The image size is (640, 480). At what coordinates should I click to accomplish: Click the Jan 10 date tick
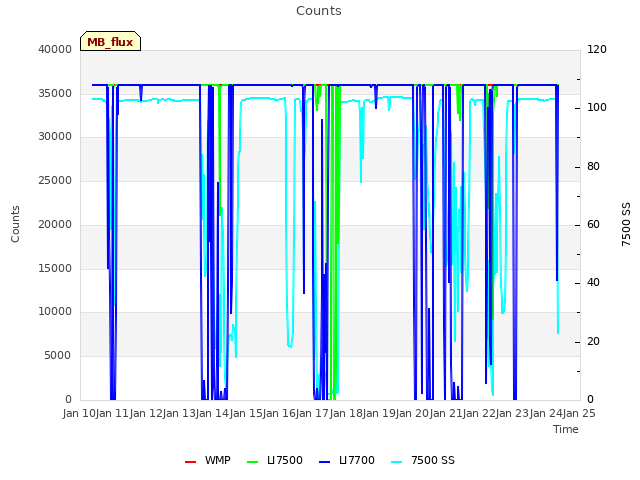79,413
